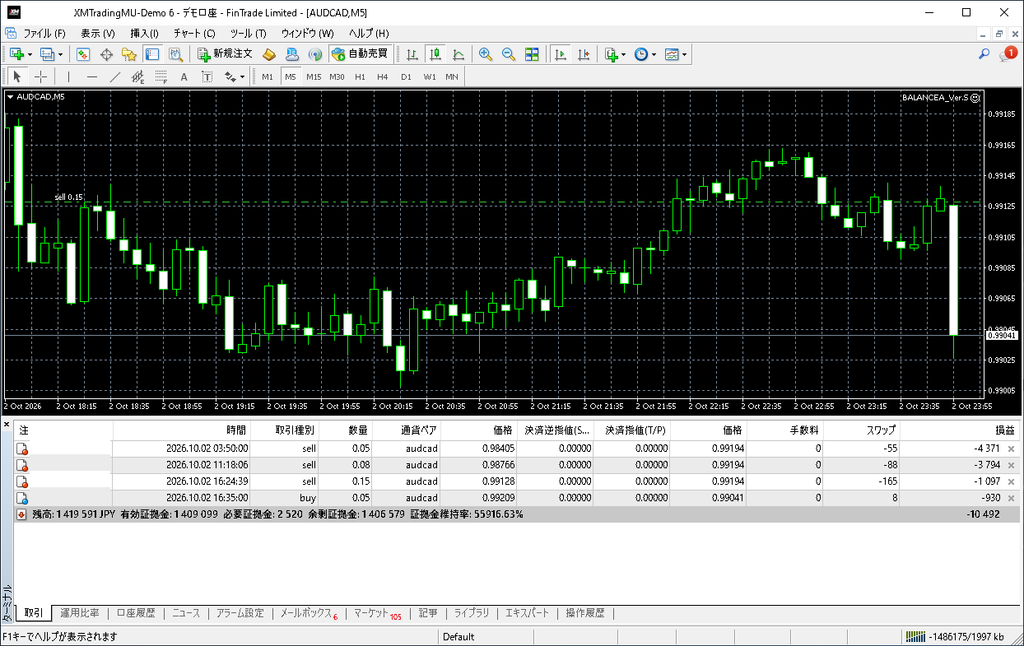The image size is (1024, 646).
Task: Open the Market Watch window icon
Action: point(83,54)
